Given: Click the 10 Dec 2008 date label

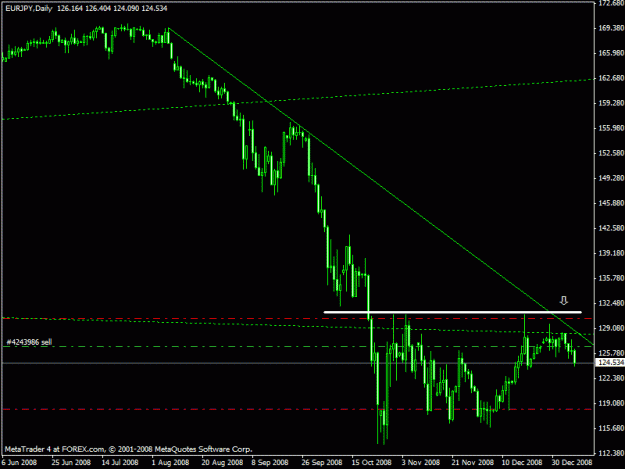Looking at the screenshot, I should pyautogui.click(x=522, y=463).
